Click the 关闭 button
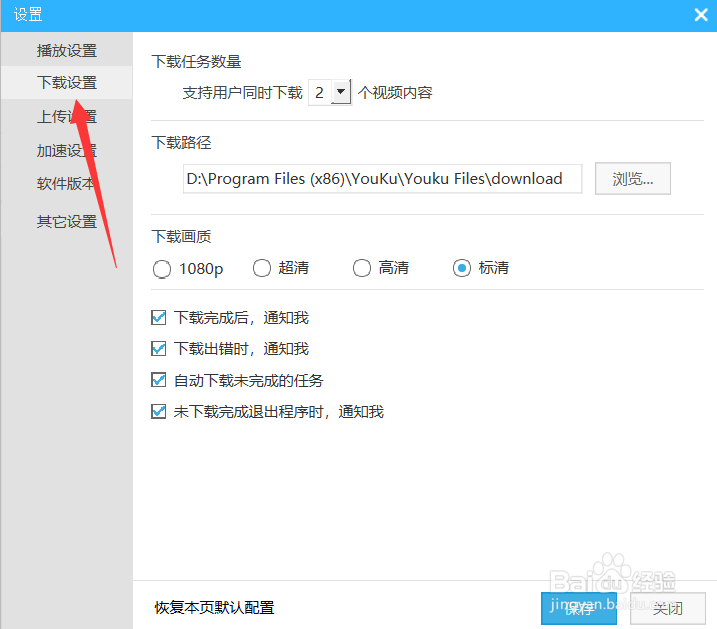717x629 pixels. pyautogui.click(x=668, y=608)
